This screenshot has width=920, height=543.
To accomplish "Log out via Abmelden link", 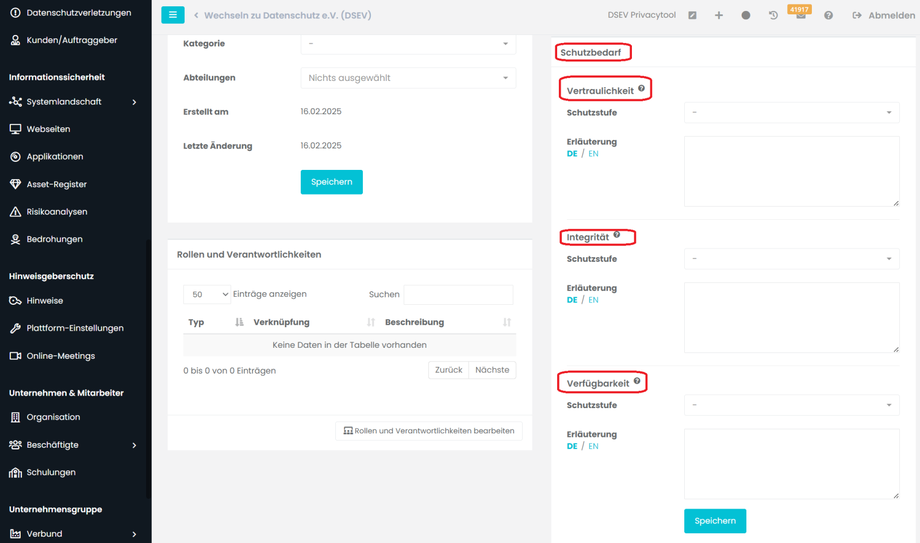I will [x=883, y=16].
